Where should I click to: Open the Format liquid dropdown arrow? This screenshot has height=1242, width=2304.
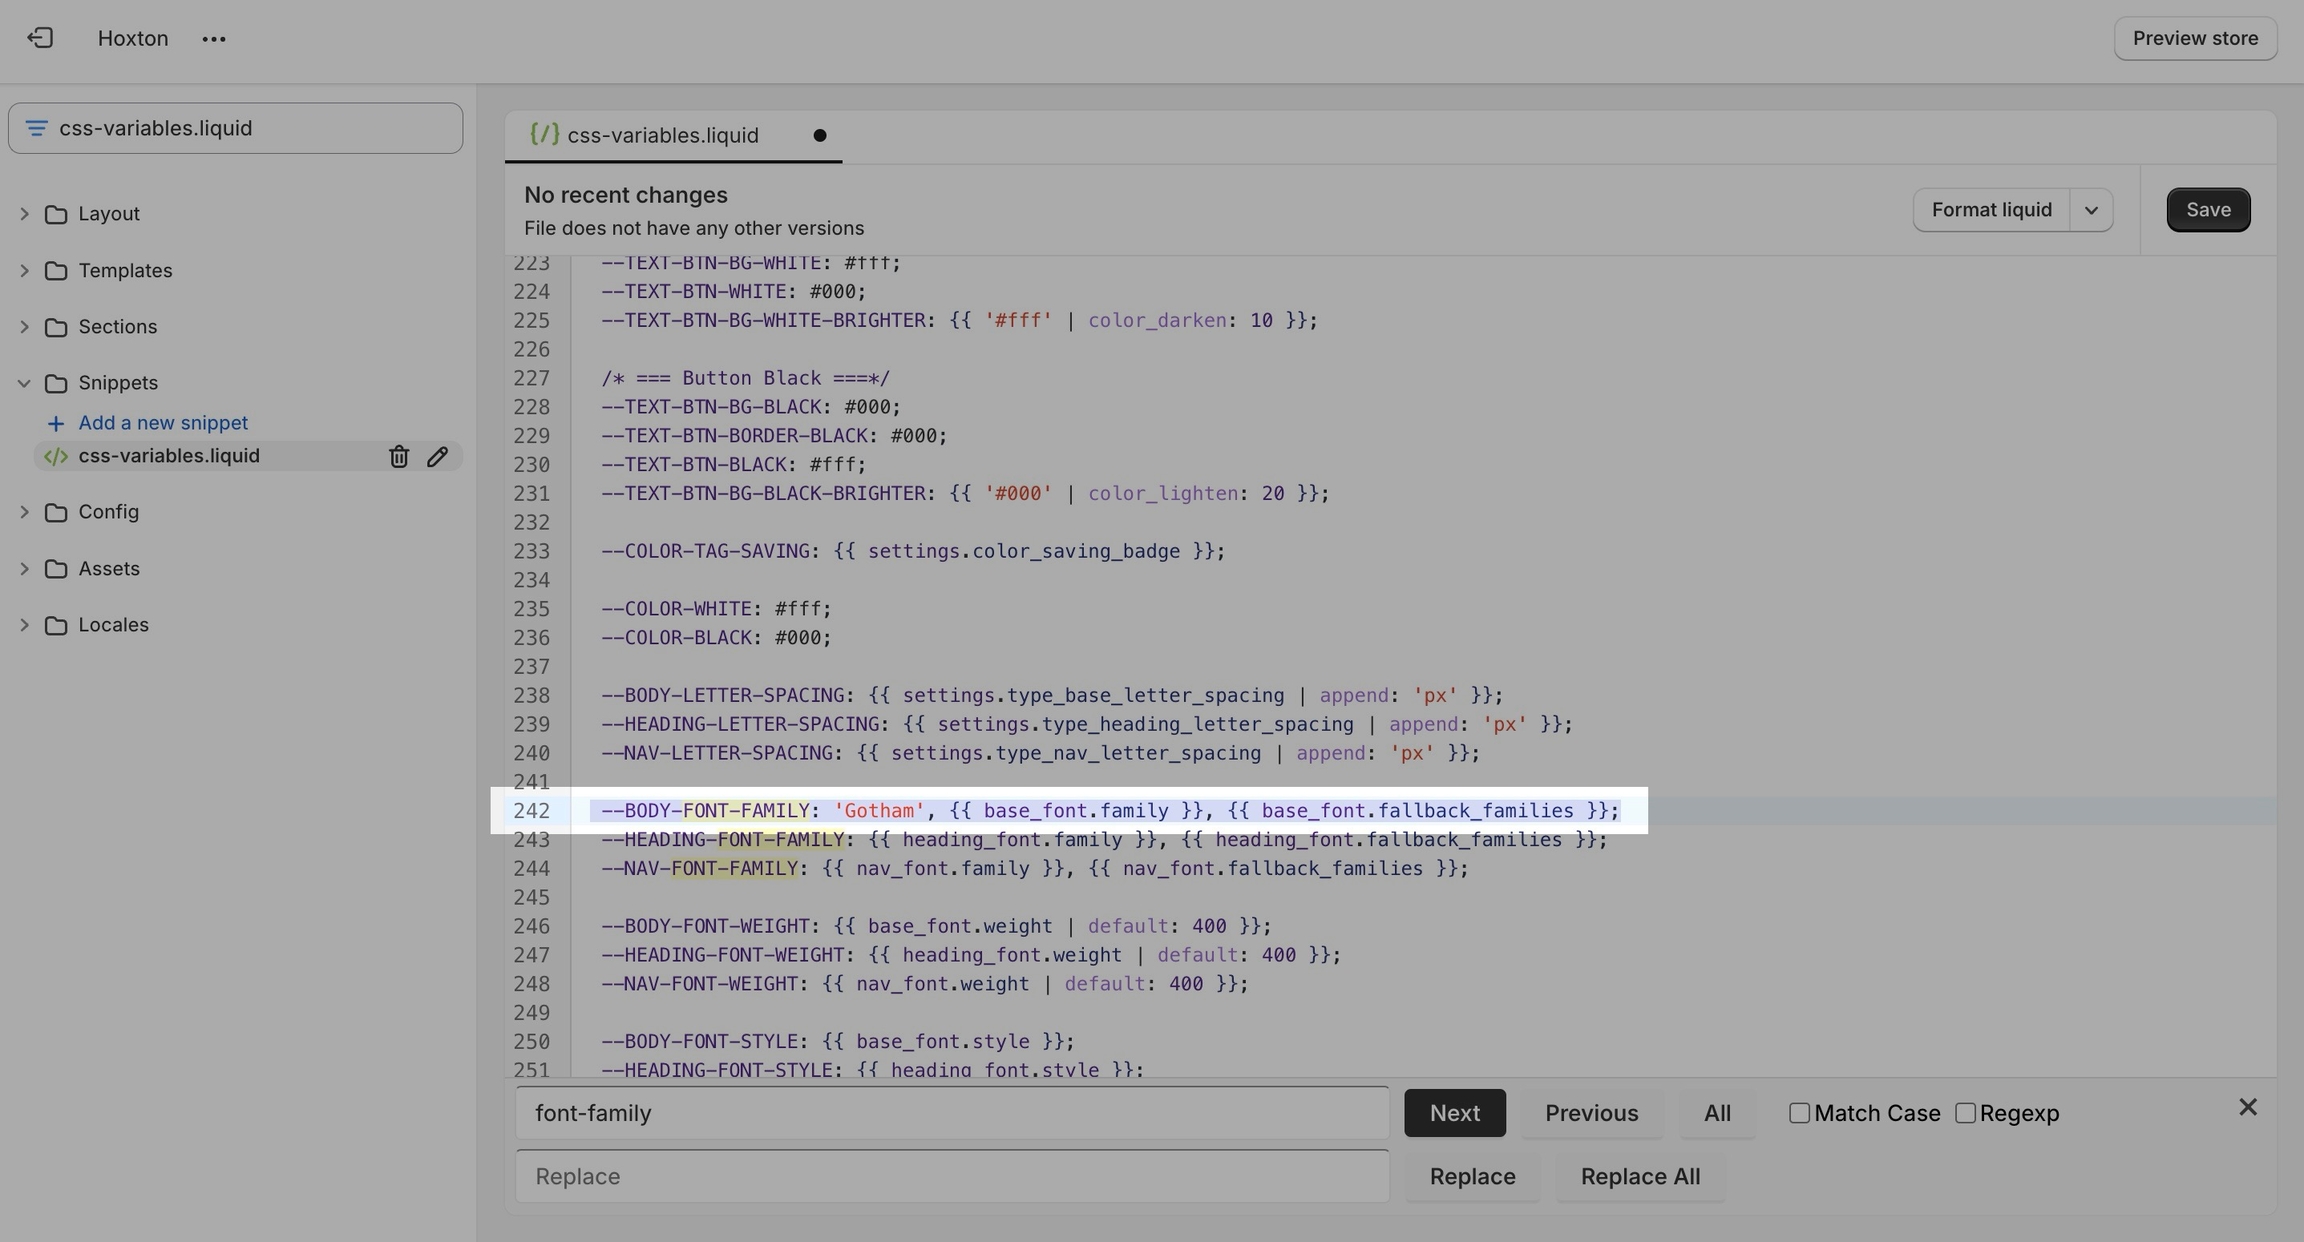pos(2091,210)
